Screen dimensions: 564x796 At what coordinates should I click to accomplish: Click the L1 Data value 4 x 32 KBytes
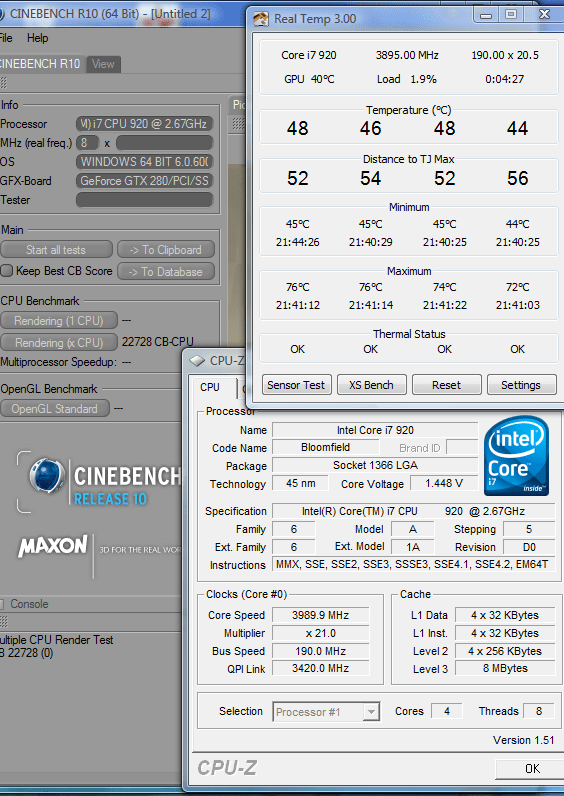[x=505, y=615]
